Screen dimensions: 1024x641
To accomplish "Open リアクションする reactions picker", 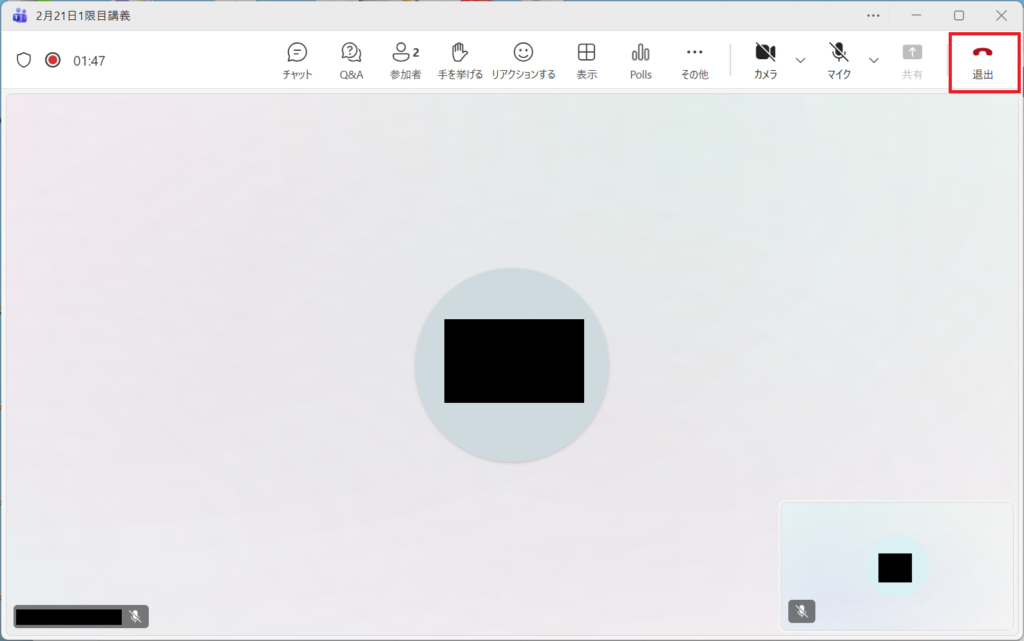I will (x=523, y=61).
